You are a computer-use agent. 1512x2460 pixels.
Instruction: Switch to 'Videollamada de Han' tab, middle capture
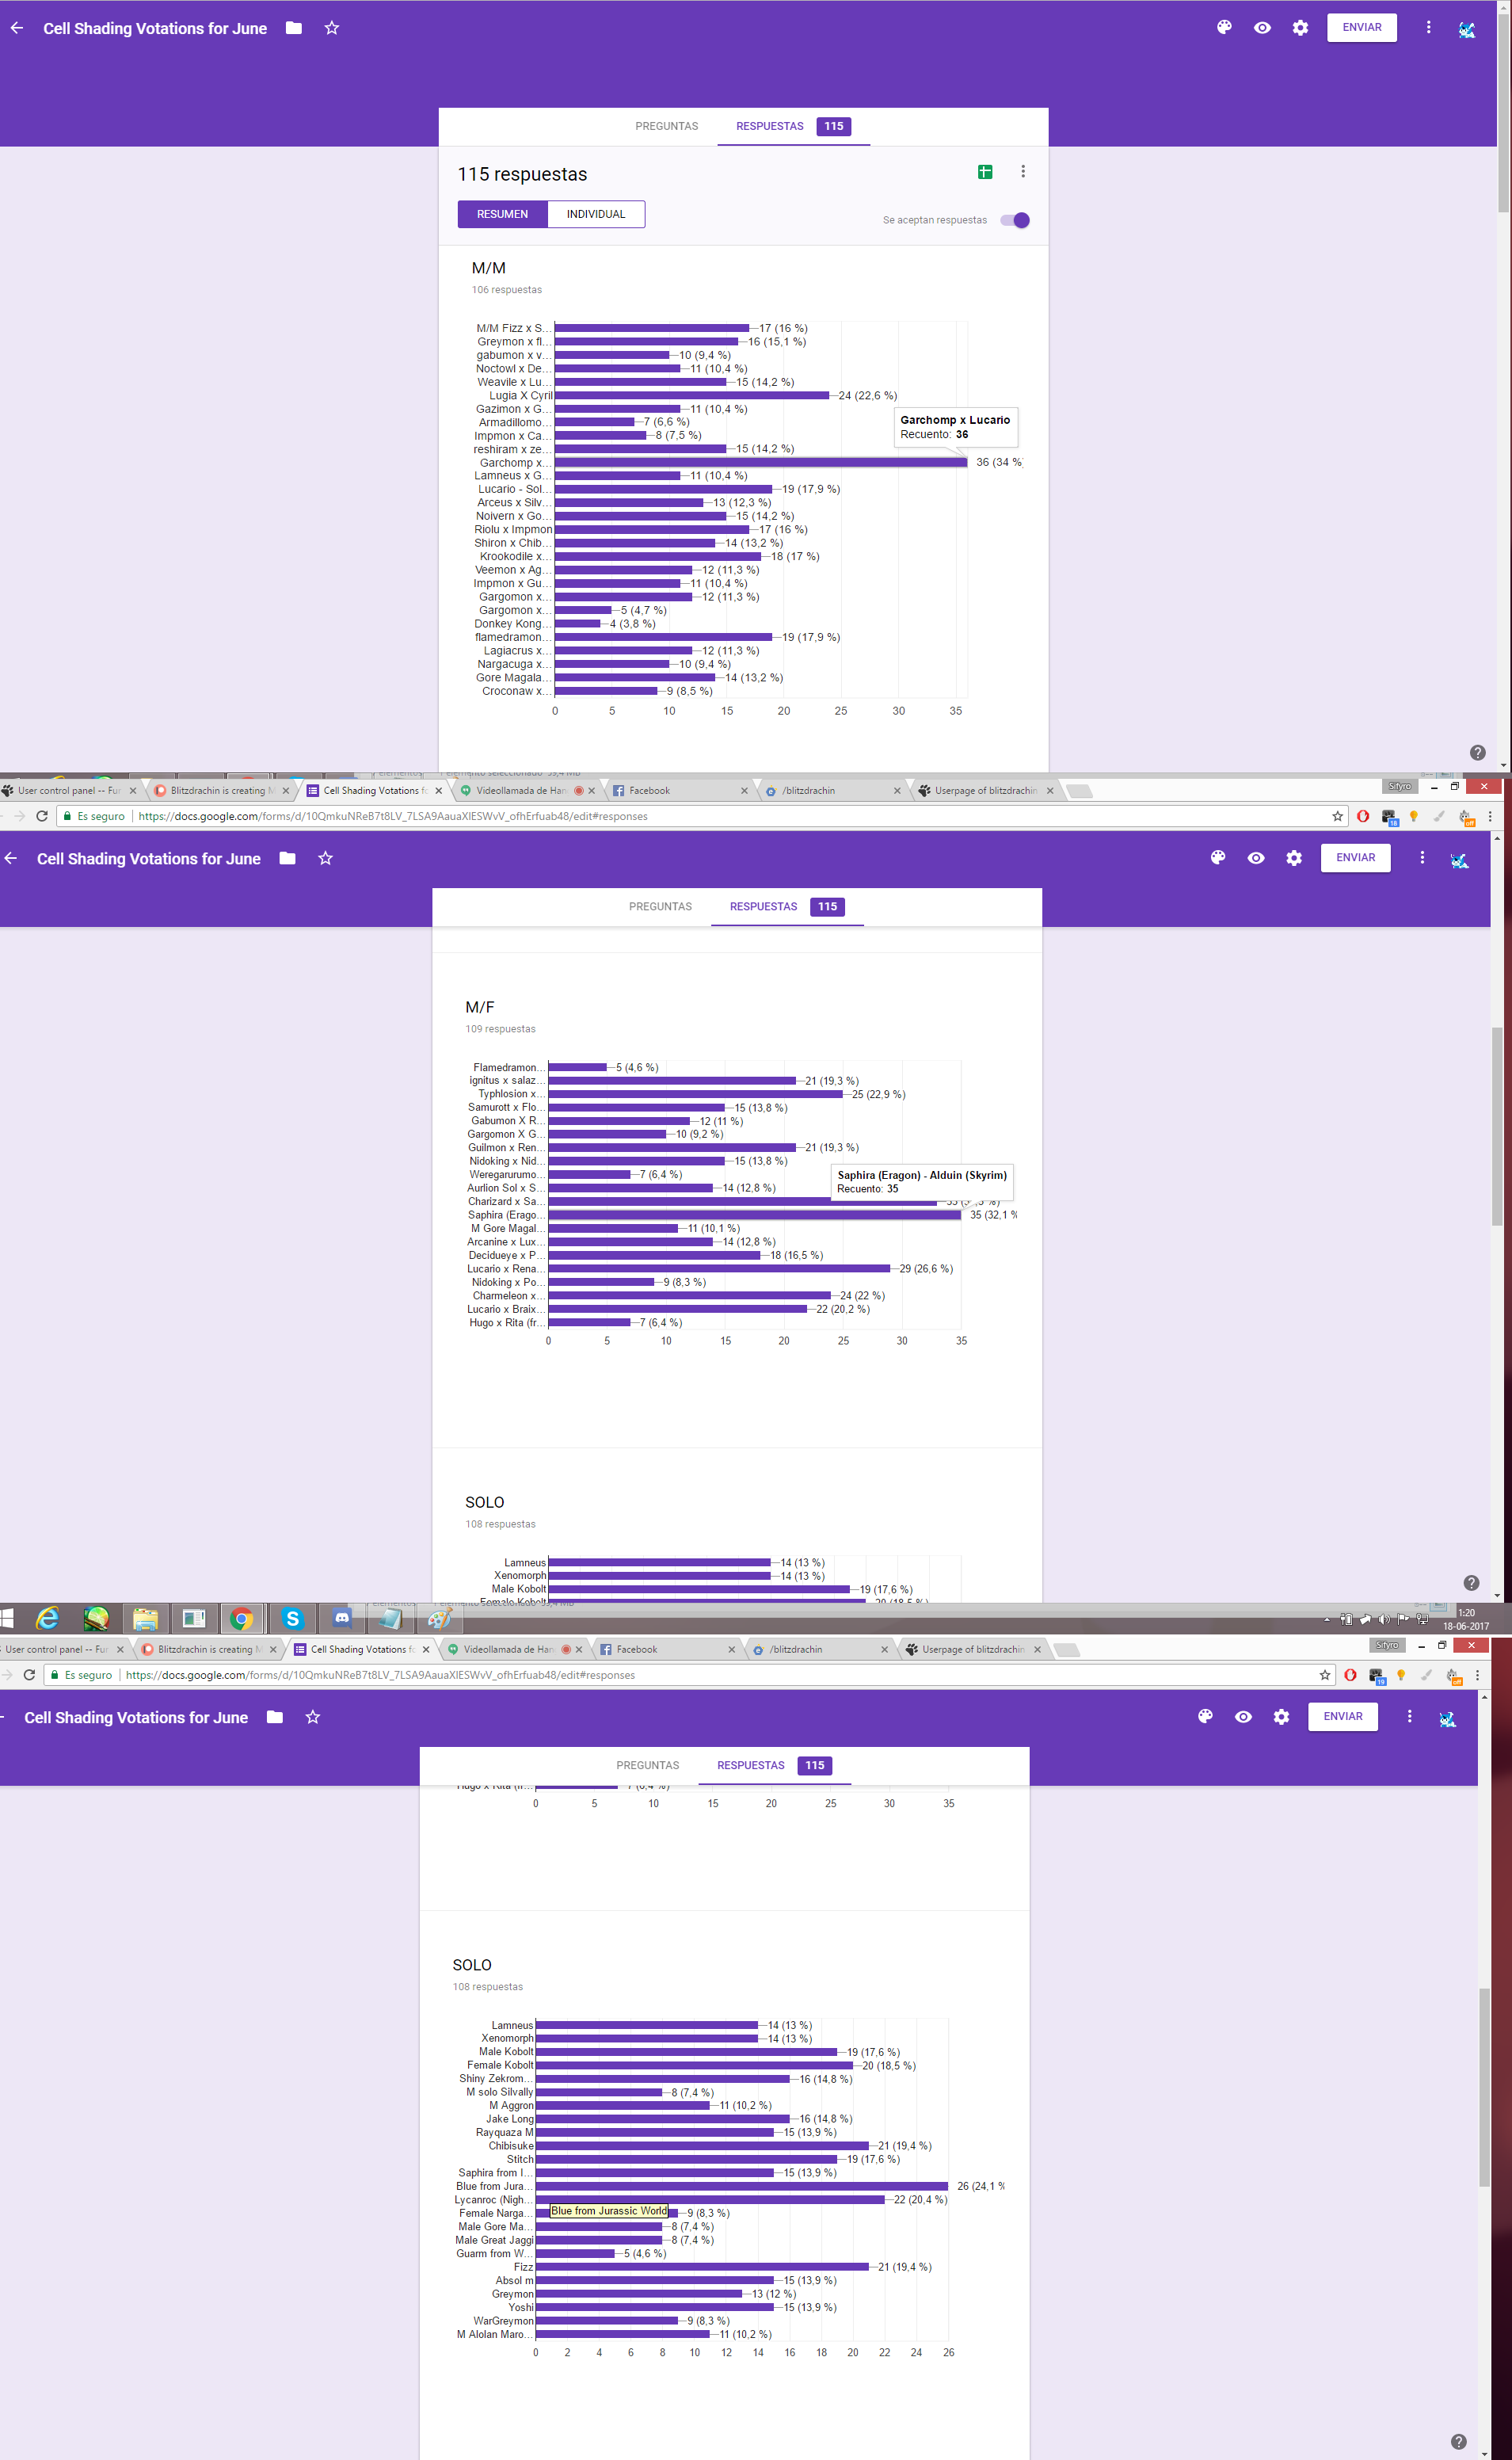(x=527, y=790)
